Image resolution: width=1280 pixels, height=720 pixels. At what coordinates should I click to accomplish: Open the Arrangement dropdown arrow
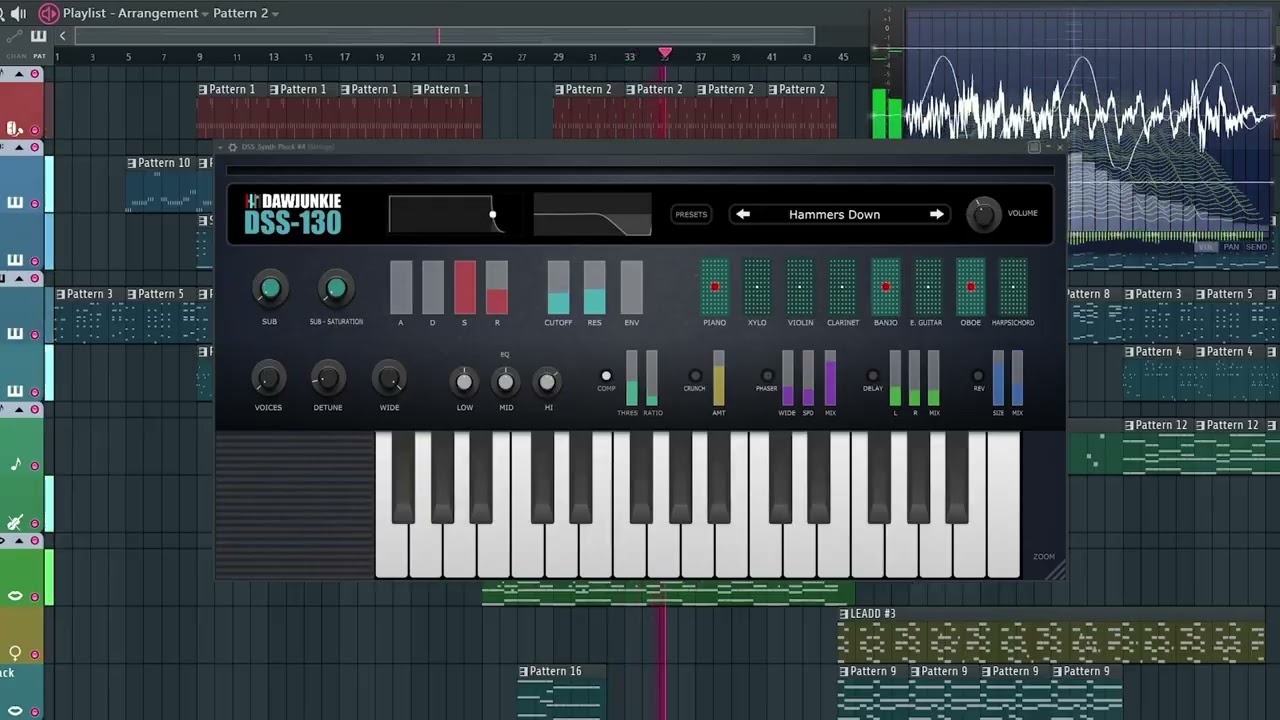coord(205,14)
